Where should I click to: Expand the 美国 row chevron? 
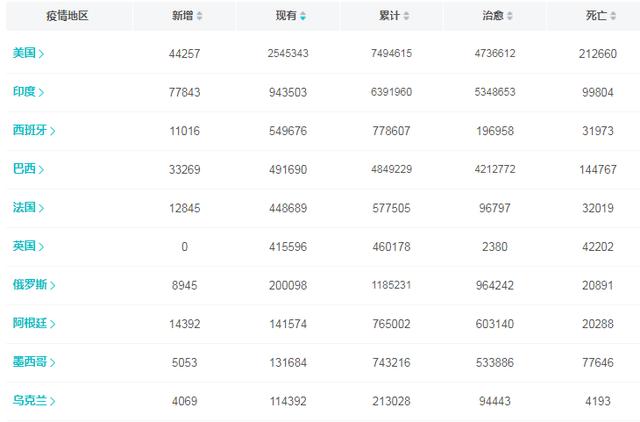pos(41,53)
